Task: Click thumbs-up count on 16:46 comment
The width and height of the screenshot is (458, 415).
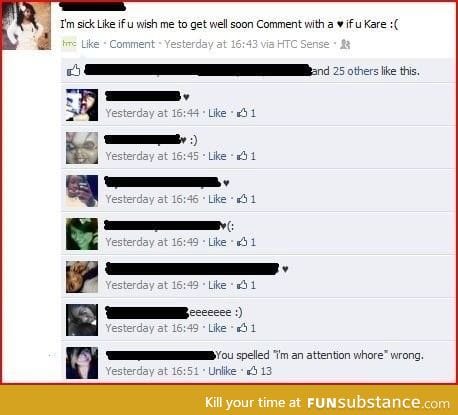Action: pyautogui.click(x=246, y=199)
